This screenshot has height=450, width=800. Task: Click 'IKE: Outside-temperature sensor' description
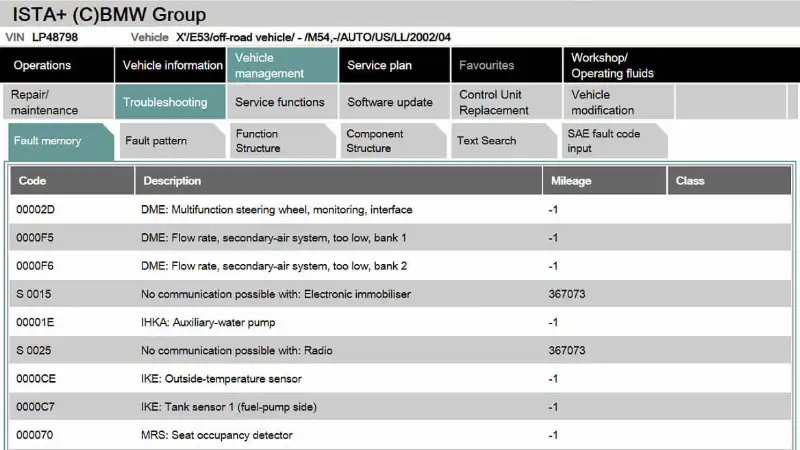[x=221, y=379]
